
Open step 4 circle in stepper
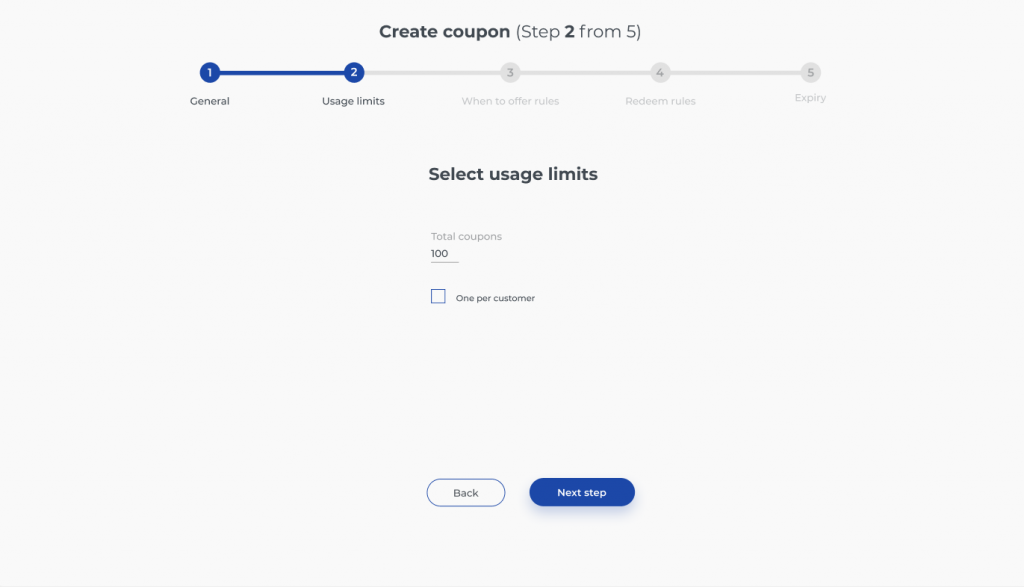(x=660, y=72)
